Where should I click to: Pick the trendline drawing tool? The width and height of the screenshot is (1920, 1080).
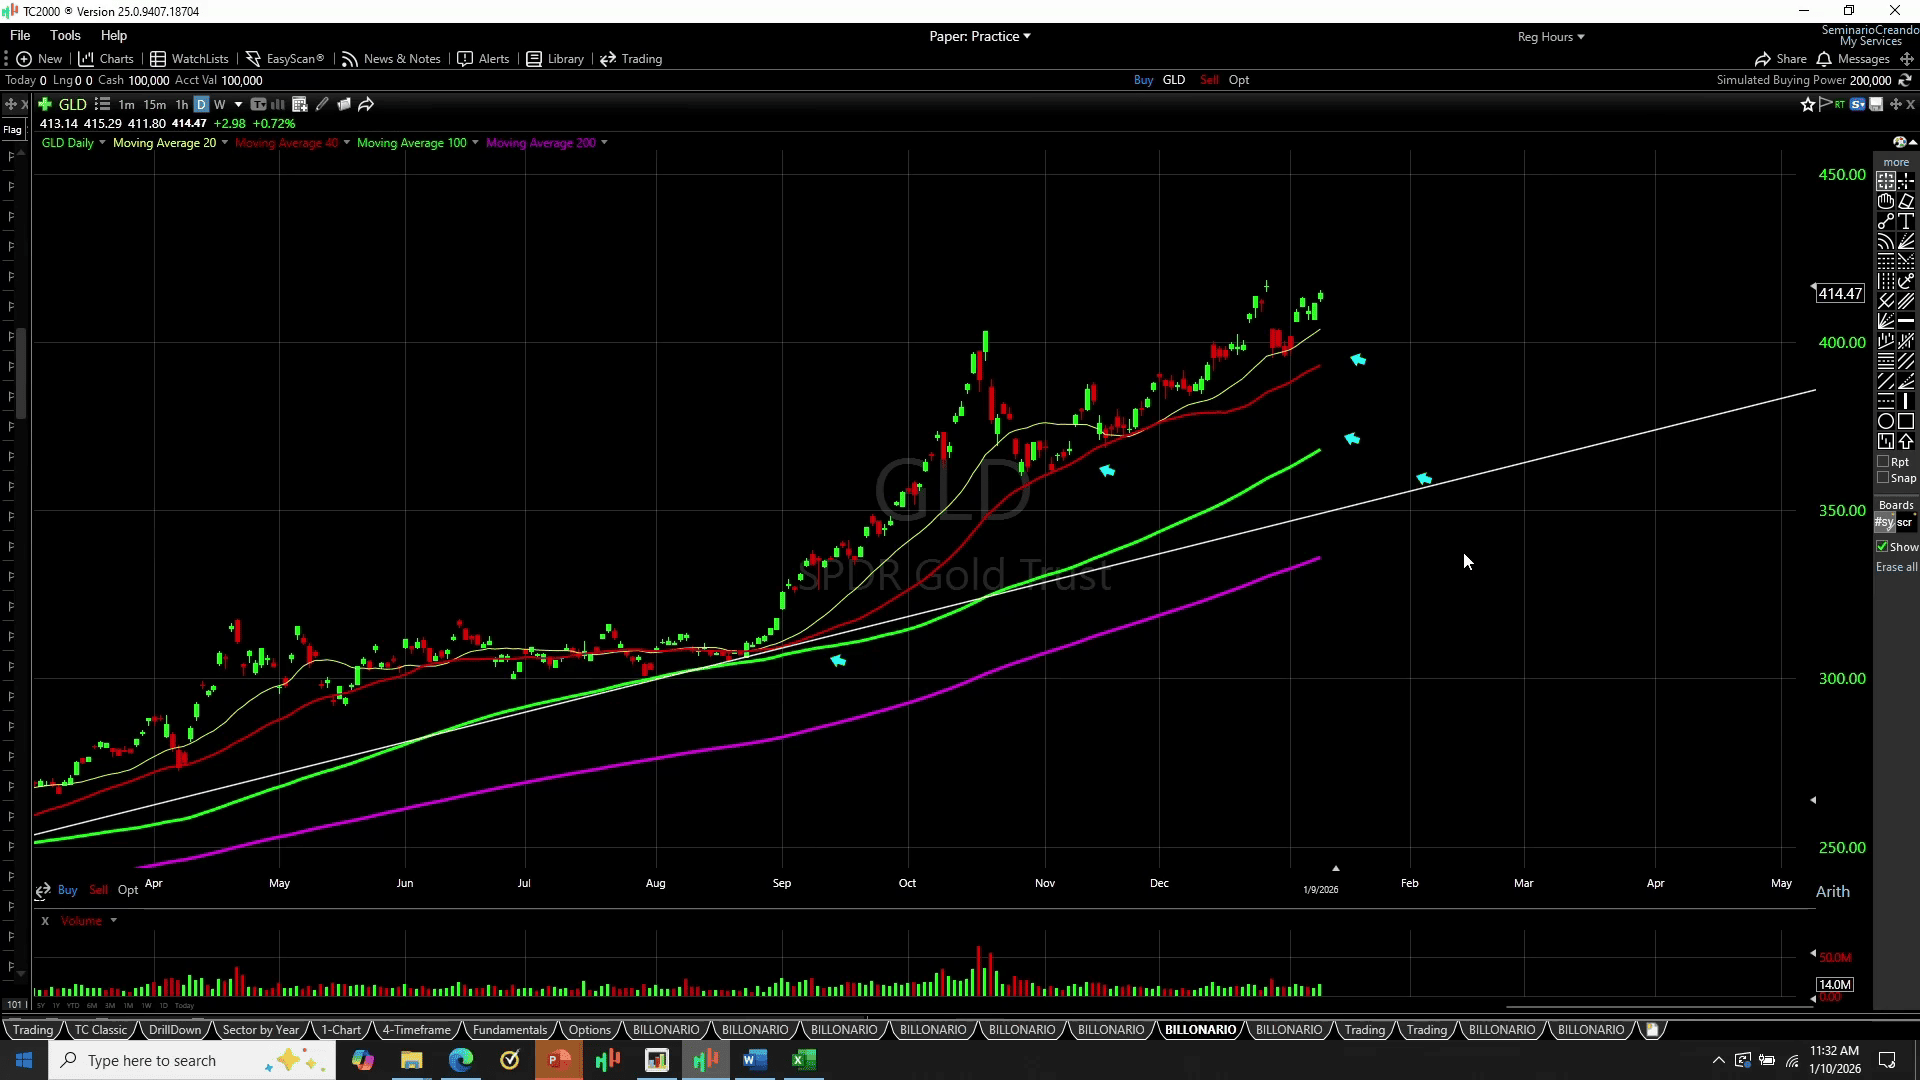(x=1886, y=221)
